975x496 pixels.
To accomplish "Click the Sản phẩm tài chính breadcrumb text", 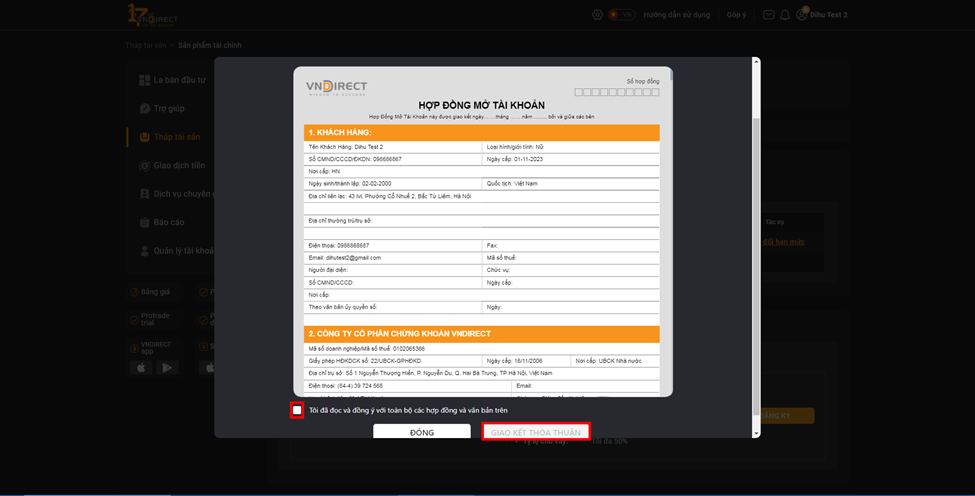I will tap(210, 45).
